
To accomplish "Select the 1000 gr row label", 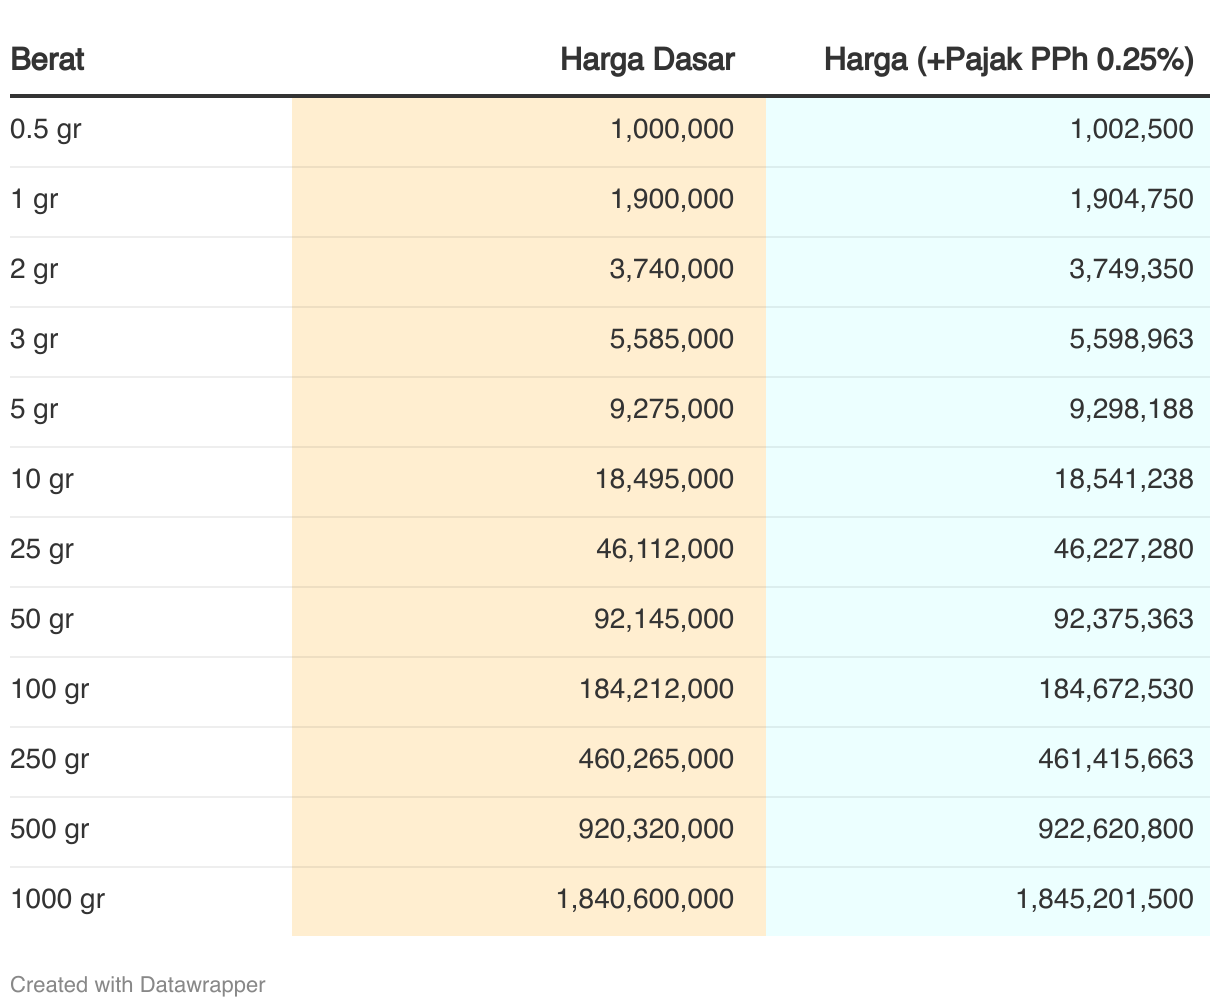I will click(x=57, y=899).
